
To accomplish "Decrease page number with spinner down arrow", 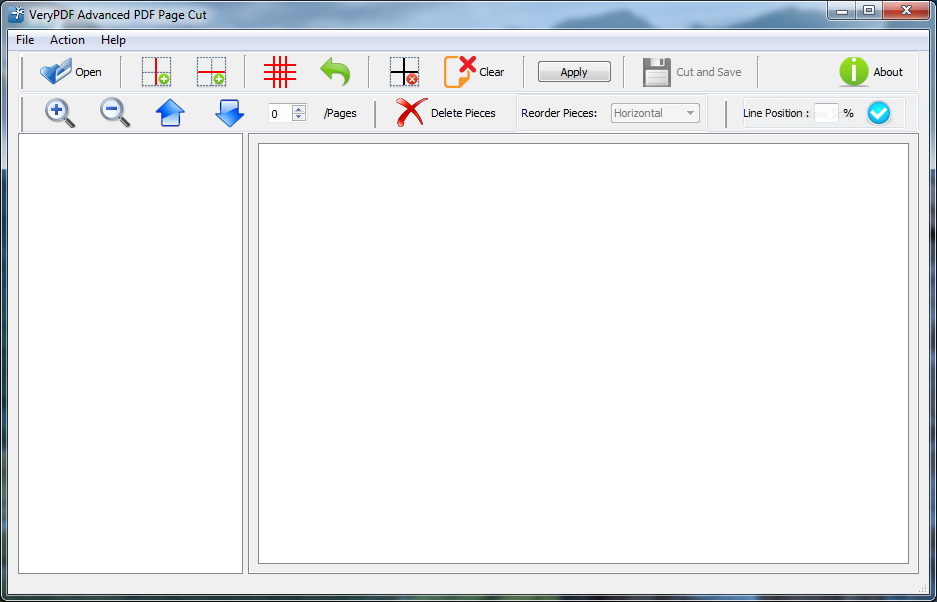I will [x=299, y=117].
